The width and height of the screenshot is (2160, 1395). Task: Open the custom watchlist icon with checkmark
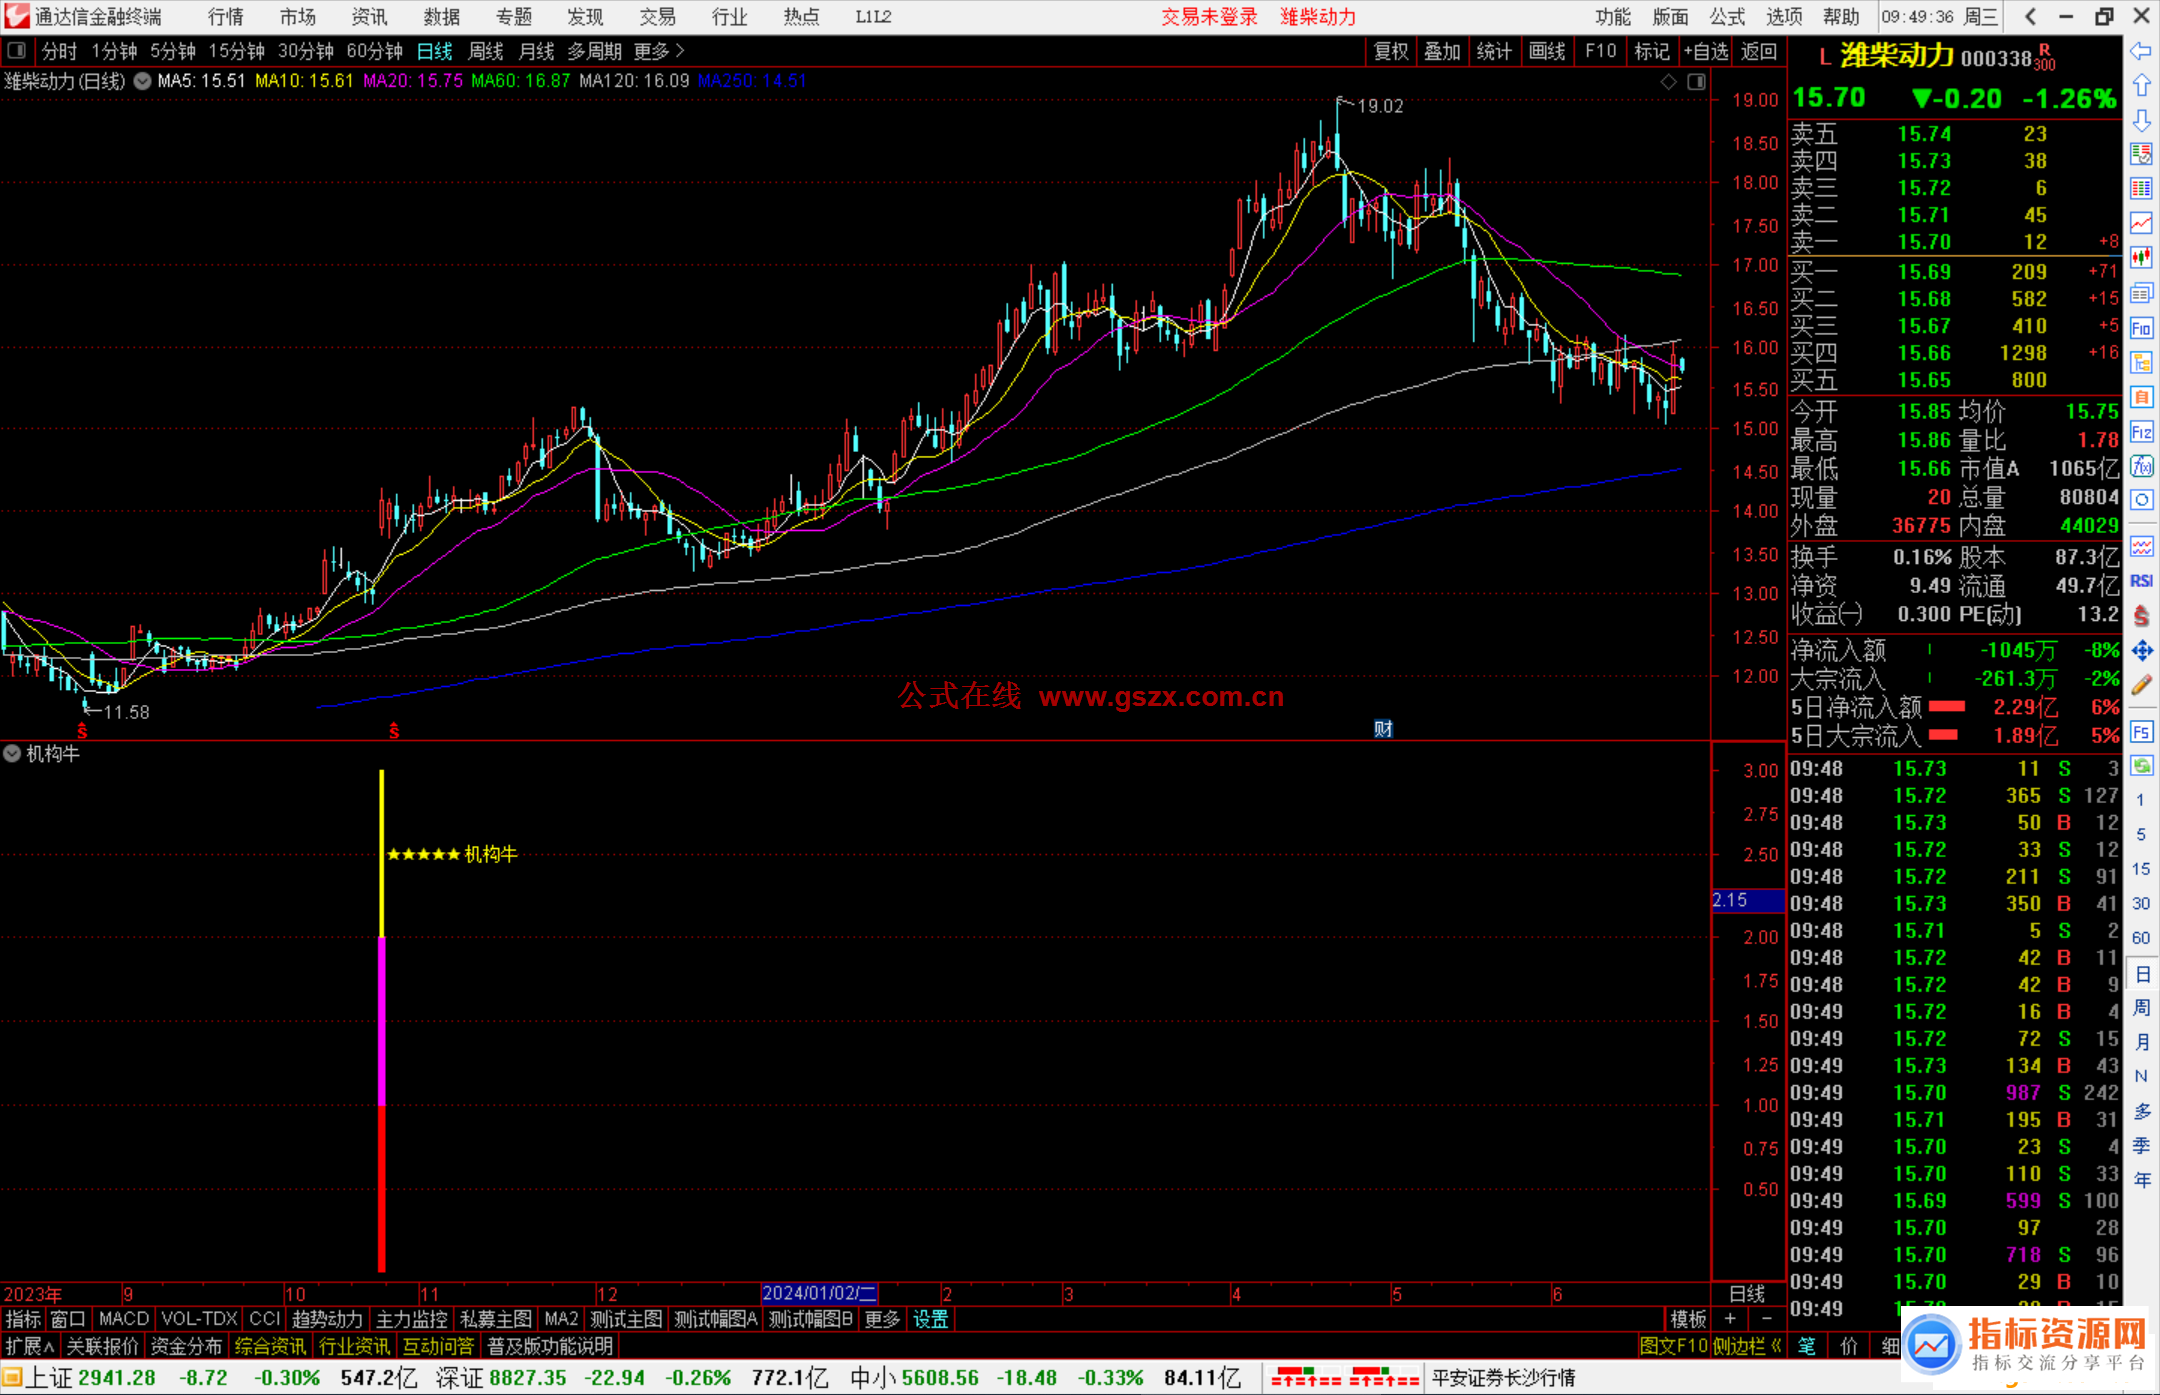[x=2141, y=154]
